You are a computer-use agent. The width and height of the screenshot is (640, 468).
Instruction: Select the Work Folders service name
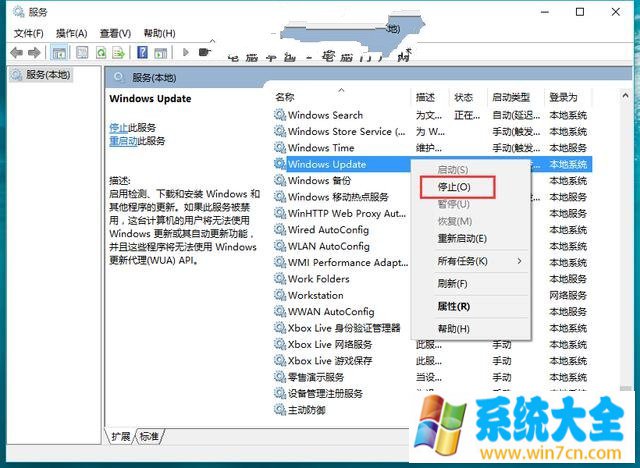point(319,279)
